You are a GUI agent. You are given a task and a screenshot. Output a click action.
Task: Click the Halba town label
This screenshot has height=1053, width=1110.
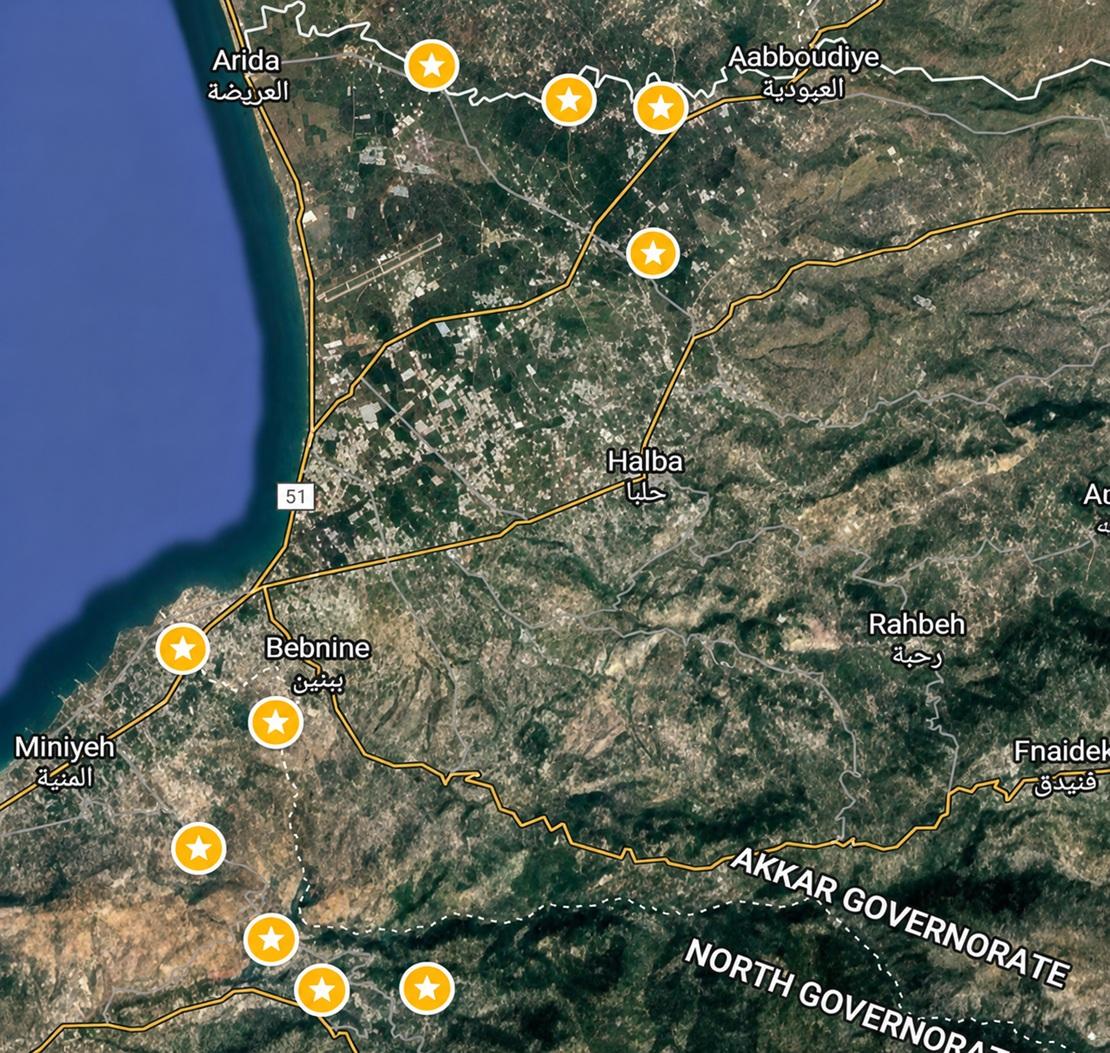click(x=645, y=475)
